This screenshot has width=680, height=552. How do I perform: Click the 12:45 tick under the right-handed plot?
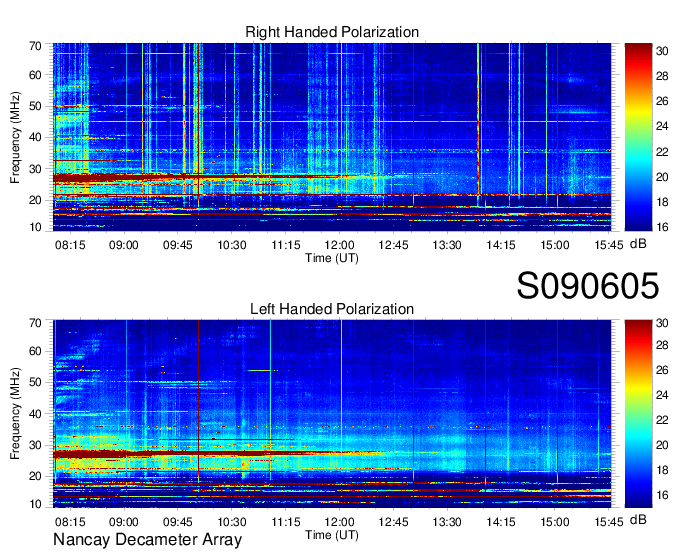[393, 245]
